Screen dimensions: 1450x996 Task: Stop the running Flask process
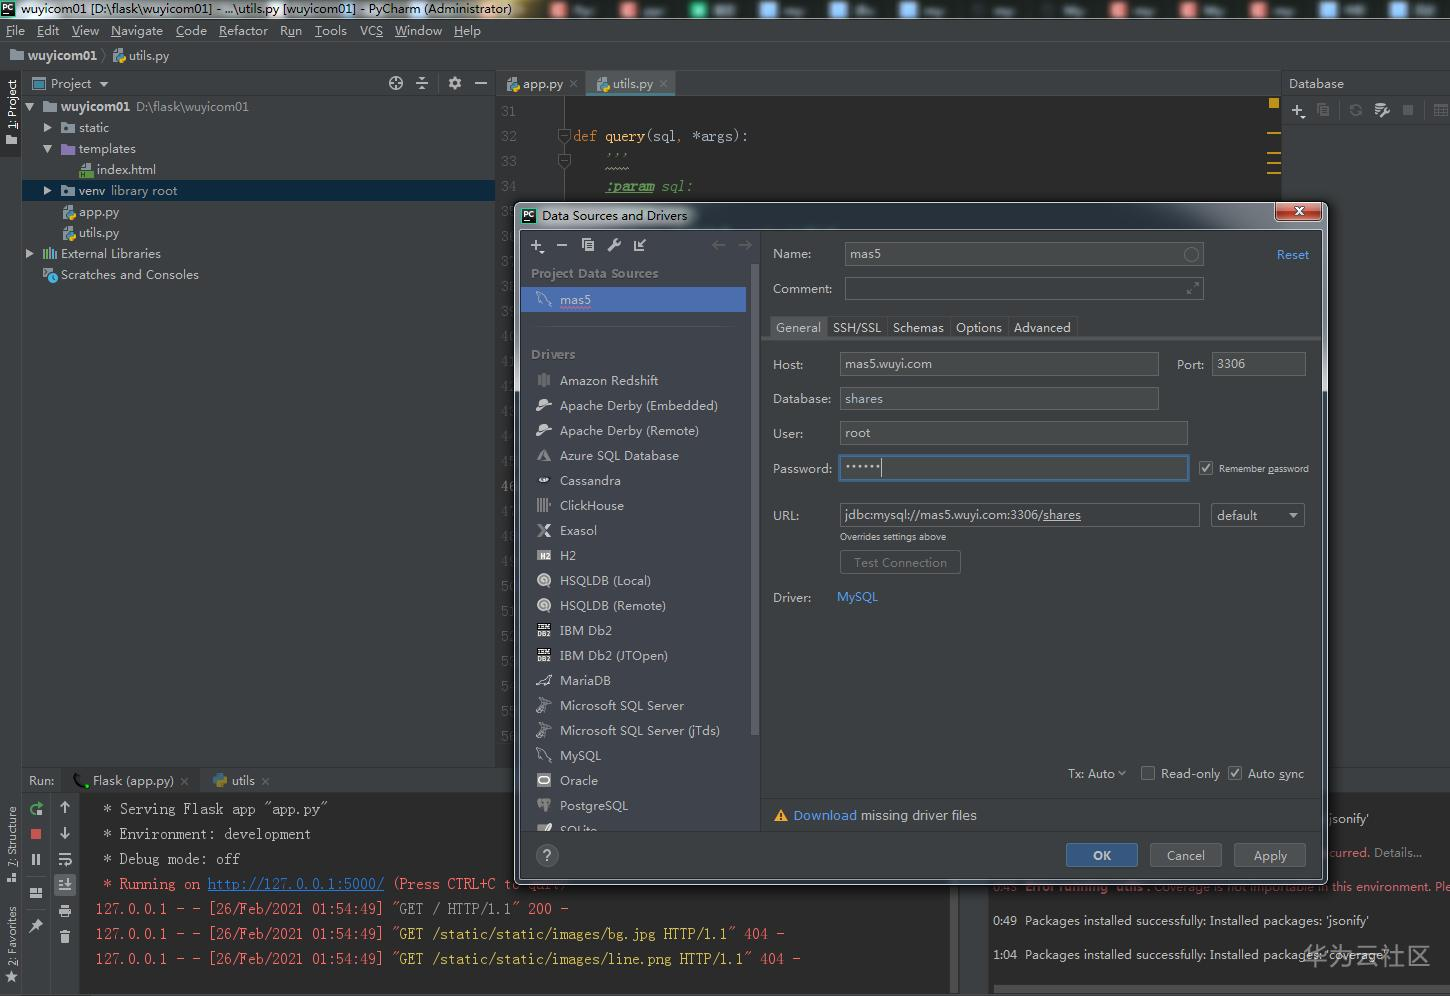coord(36,833)
